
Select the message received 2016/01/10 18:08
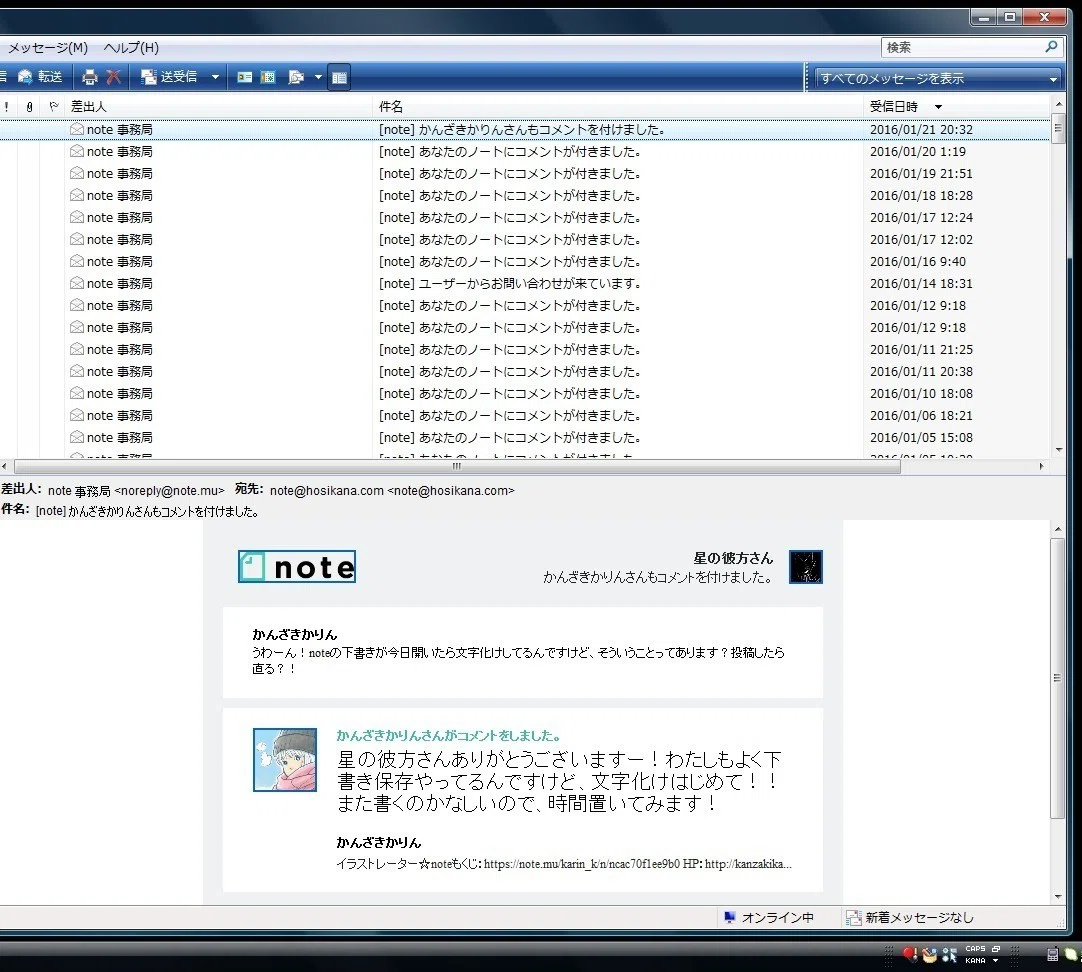point(524,394)
